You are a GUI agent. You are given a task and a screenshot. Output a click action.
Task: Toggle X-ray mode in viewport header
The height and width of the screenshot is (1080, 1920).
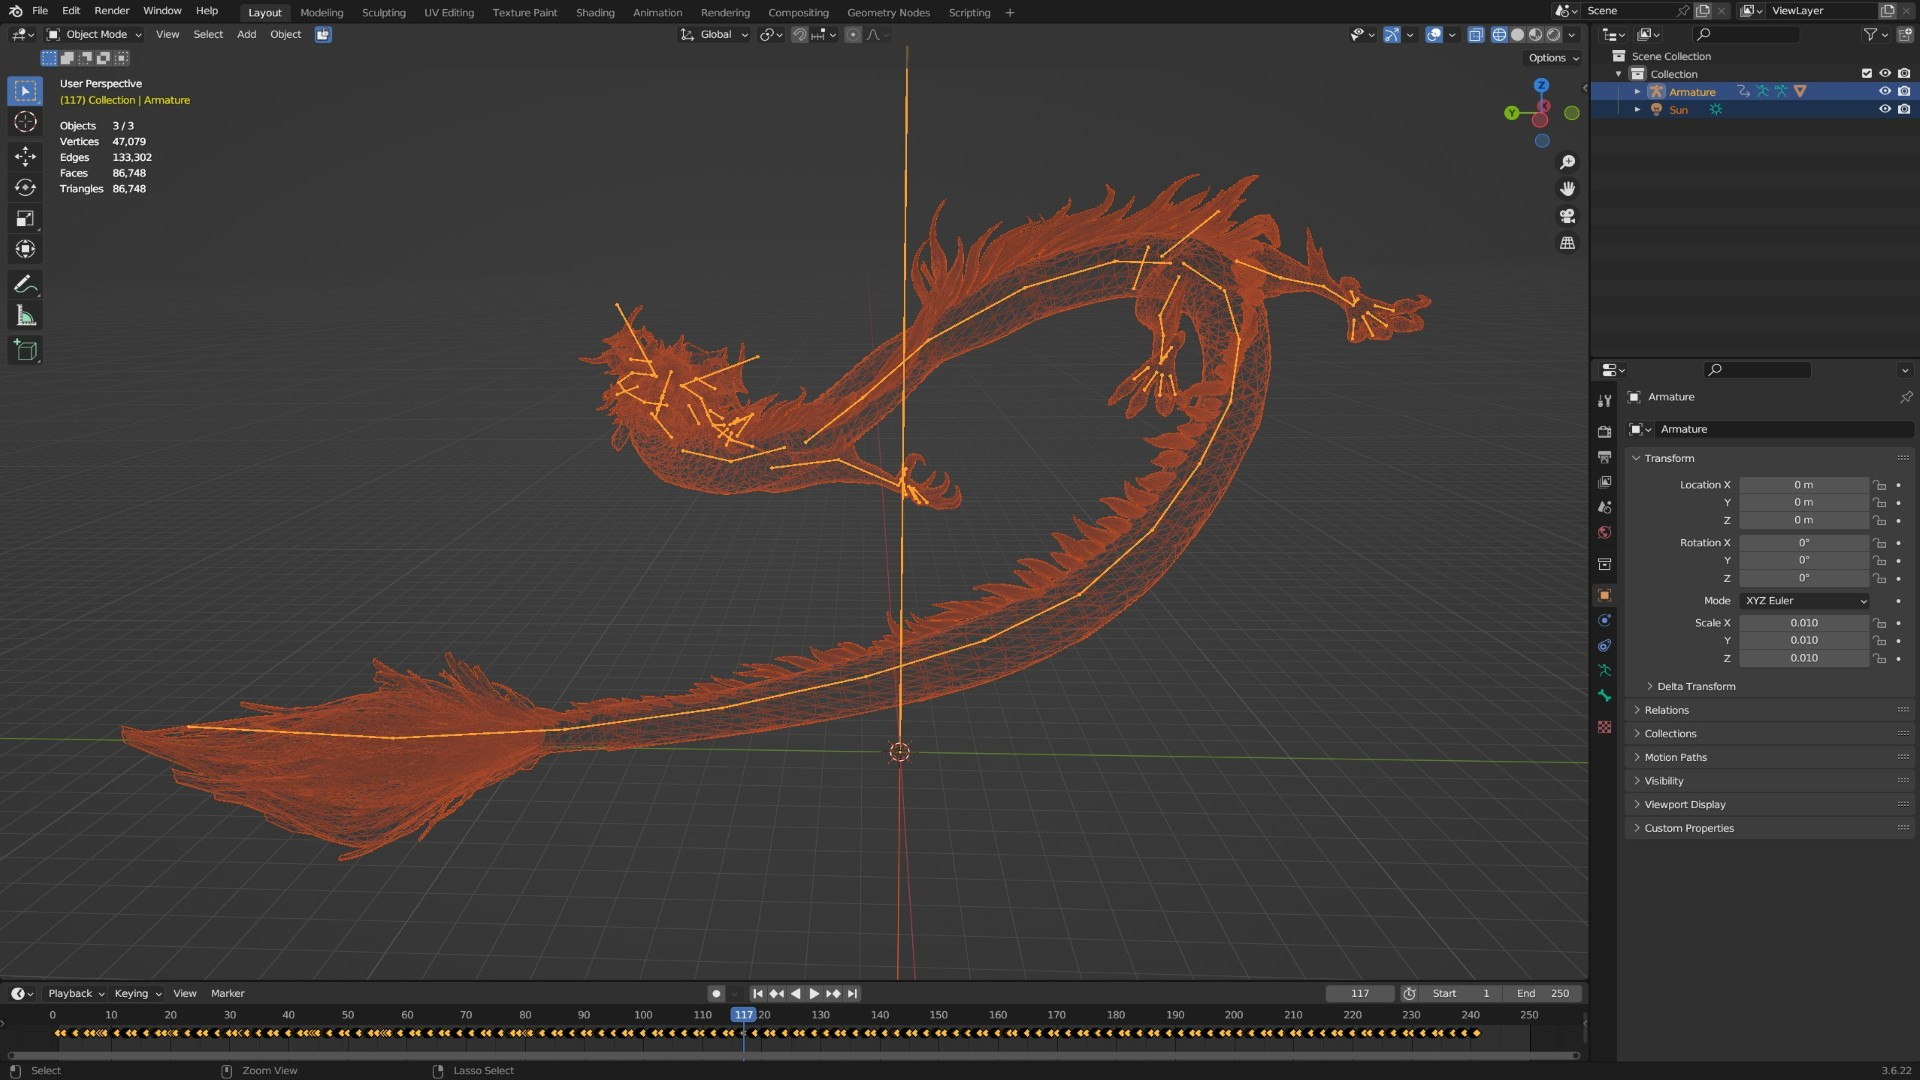1475,34
